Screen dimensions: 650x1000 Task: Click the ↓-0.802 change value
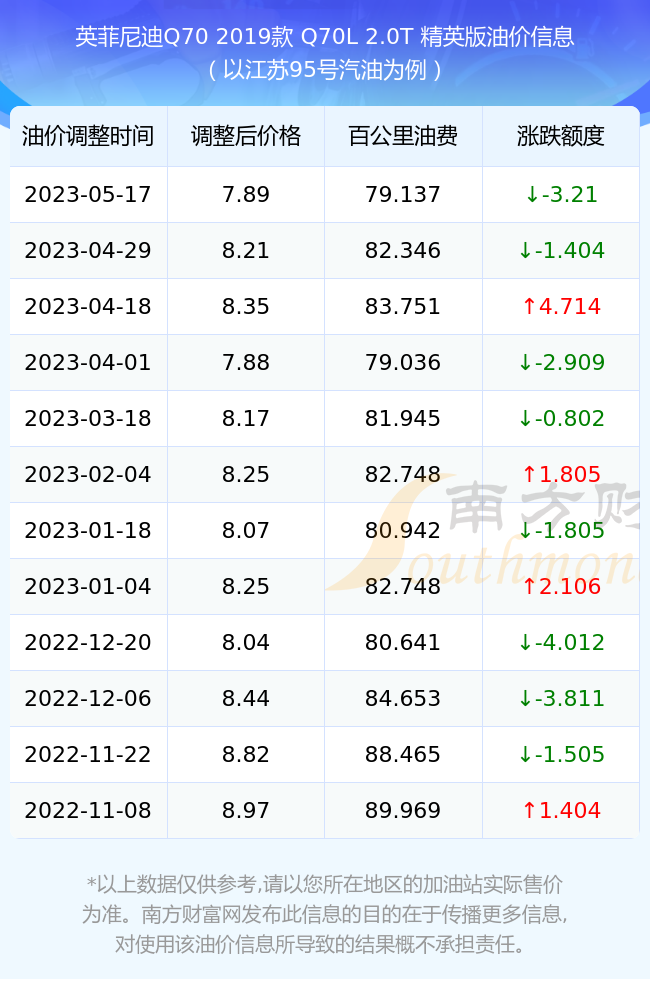coord(561,419)
